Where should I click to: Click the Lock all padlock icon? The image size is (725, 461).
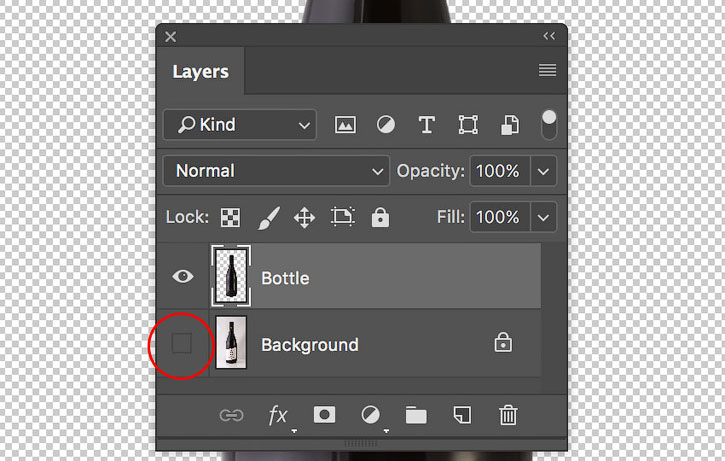[380, 217]
